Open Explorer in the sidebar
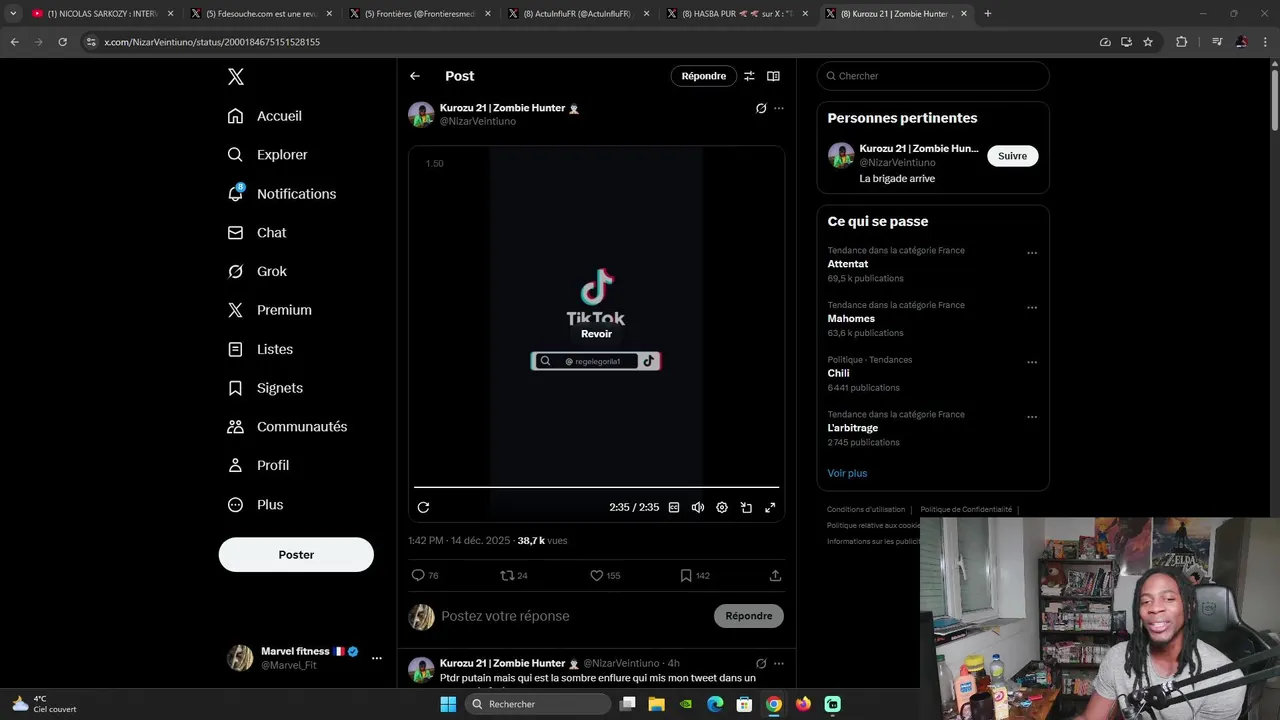 click(268, 155)
